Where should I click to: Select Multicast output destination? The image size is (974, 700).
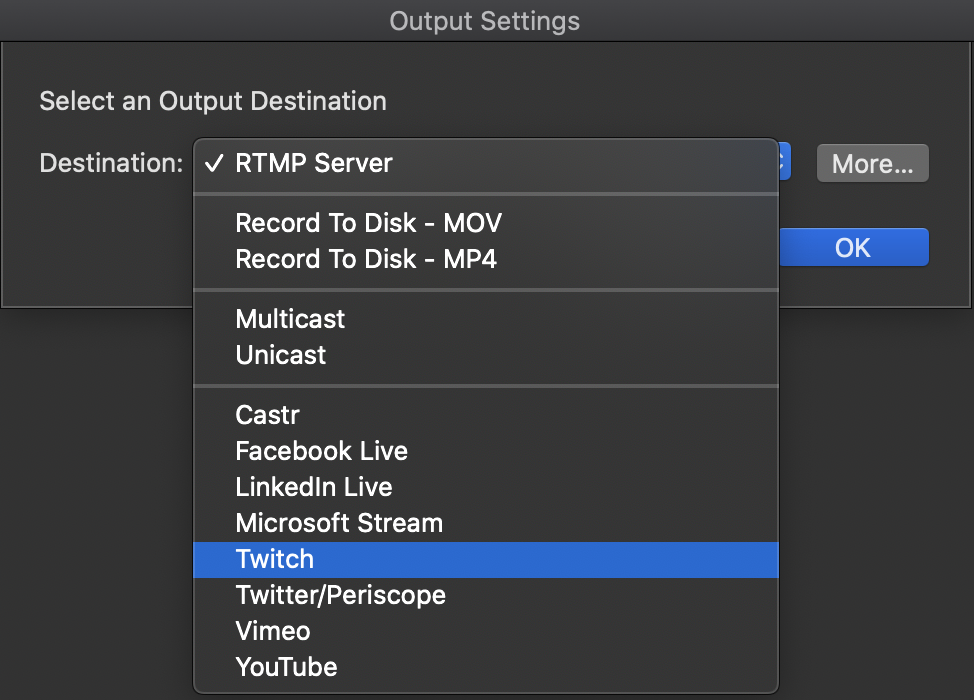point(290,319)
